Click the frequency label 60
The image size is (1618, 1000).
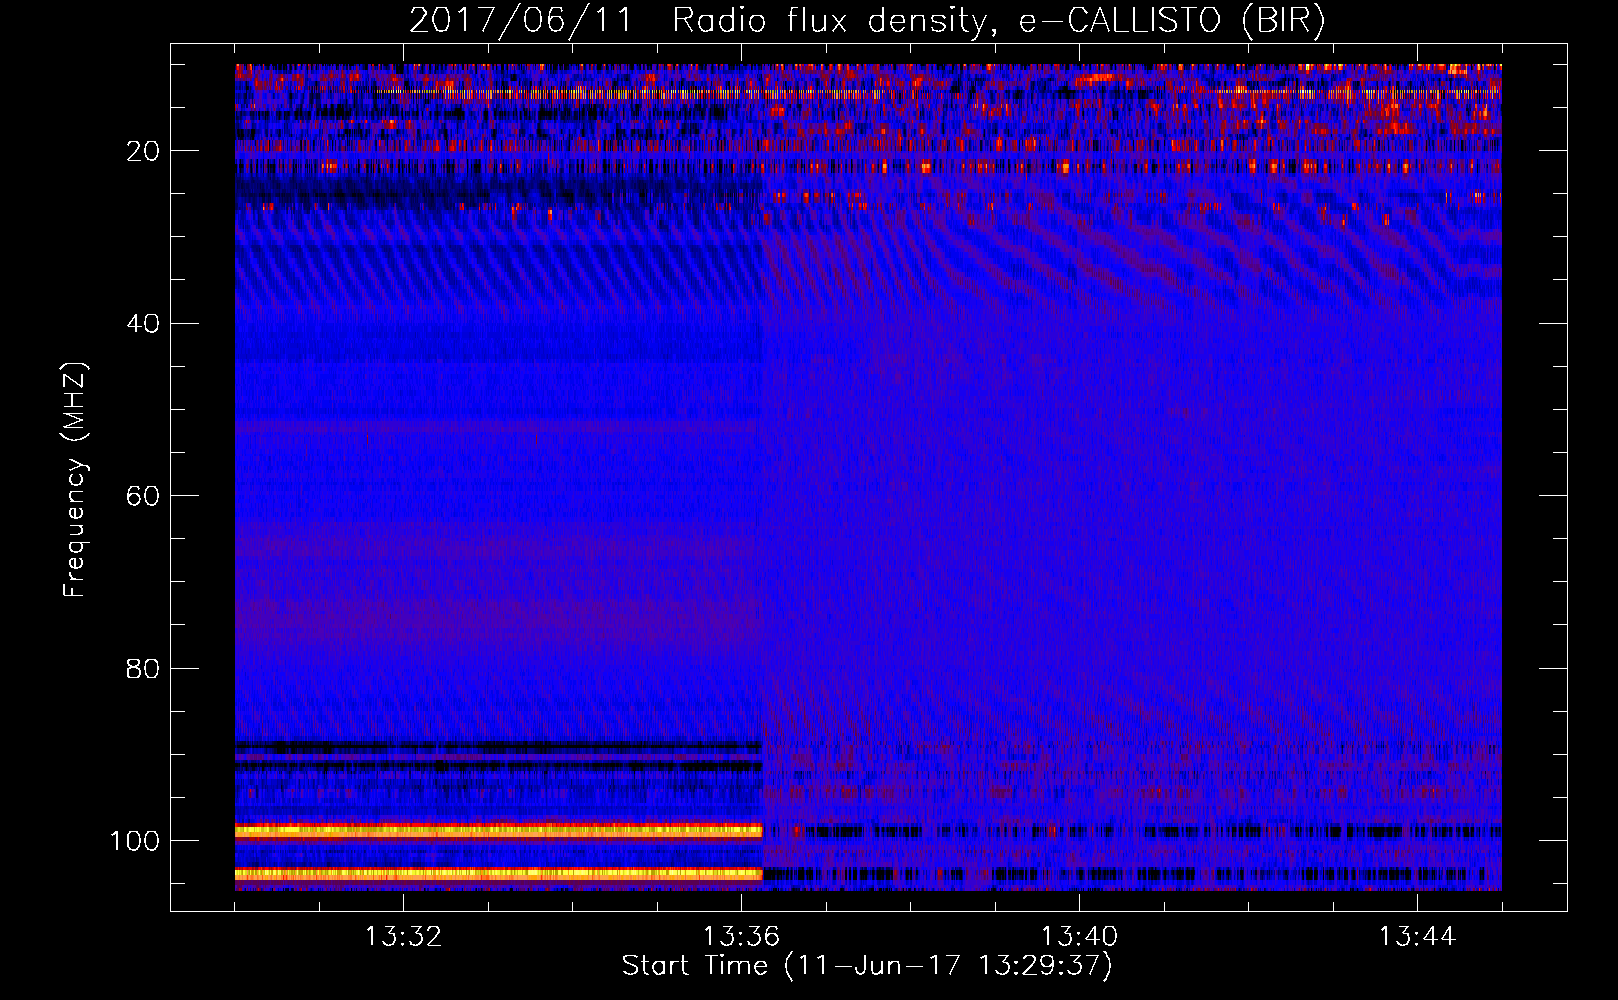[143, 496]
